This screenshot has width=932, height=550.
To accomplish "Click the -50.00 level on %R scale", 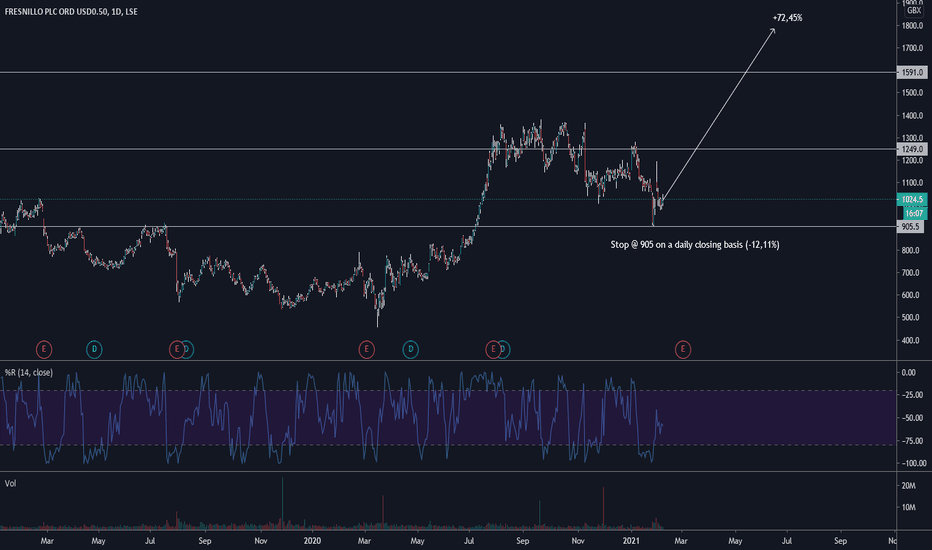I will (x=912, y=418).
